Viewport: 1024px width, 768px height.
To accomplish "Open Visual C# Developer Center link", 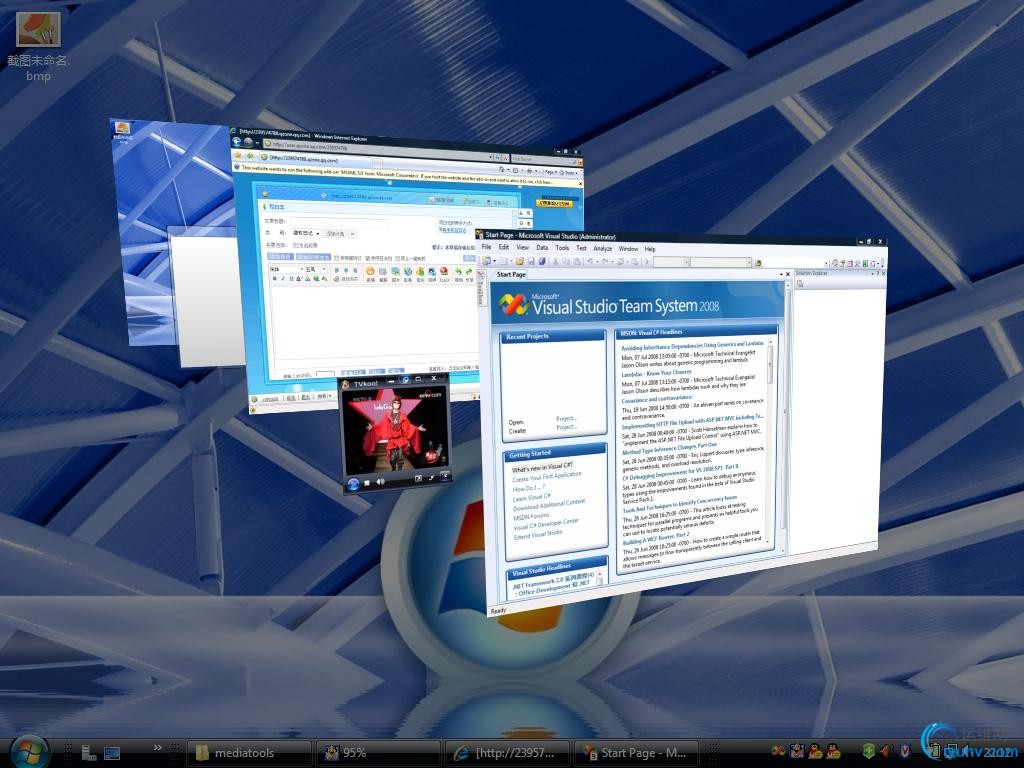I will tap(546, 524).
